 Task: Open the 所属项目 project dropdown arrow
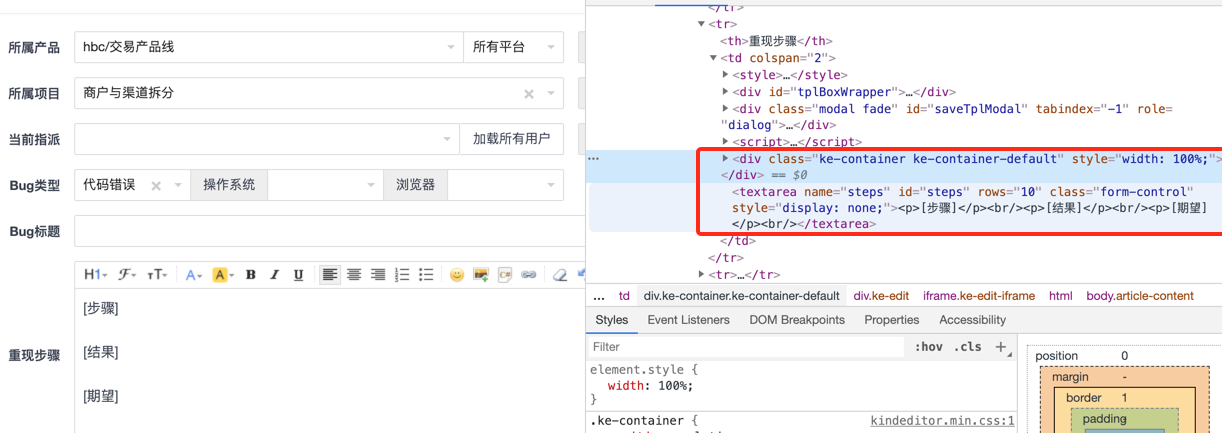coord(550,94)
